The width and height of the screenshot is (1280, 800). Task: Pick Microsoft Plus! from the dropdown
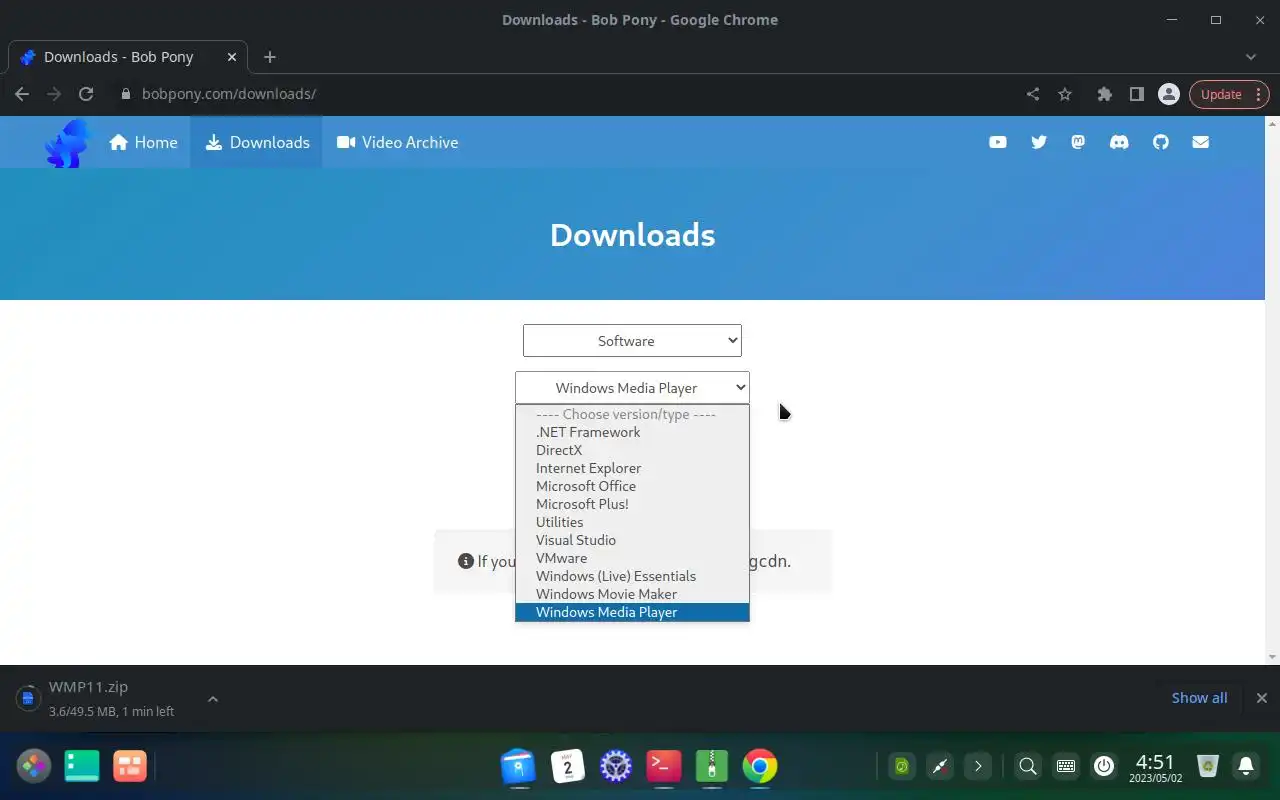[x=632, y=504]
